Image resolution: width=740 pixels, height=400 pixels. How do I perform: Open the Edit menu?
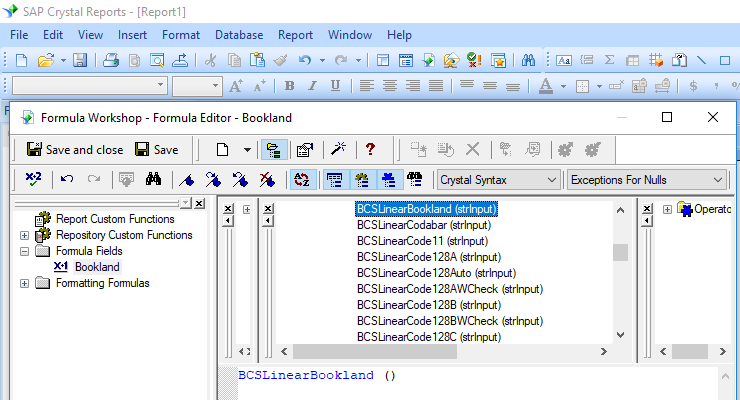coord(53,35)
